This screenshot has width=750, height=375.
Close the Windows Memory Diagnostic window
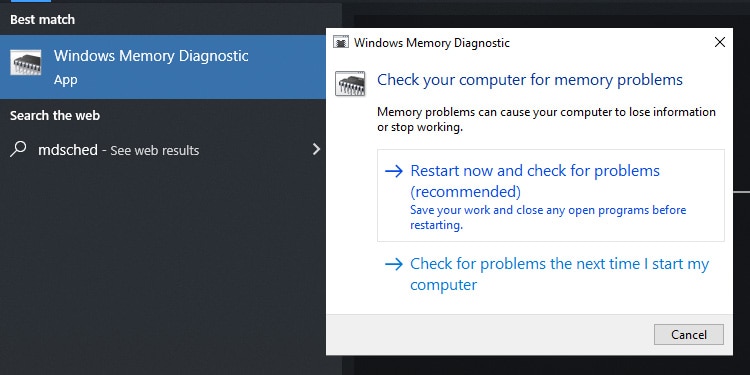pos(719,42)
